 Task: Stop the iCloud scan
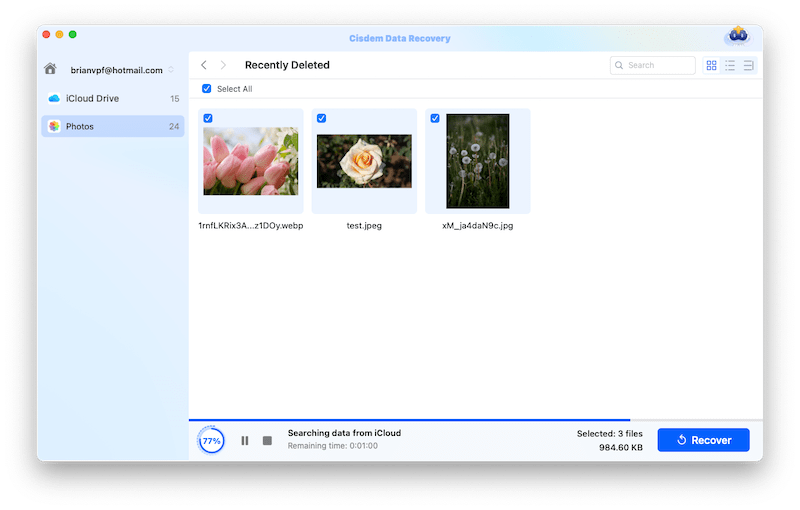[x=267, y=441]
